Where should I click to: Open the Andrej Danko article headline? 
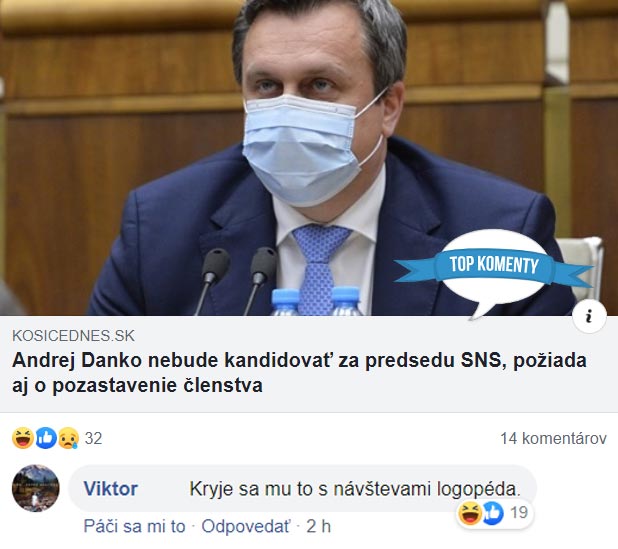[299, 372]
